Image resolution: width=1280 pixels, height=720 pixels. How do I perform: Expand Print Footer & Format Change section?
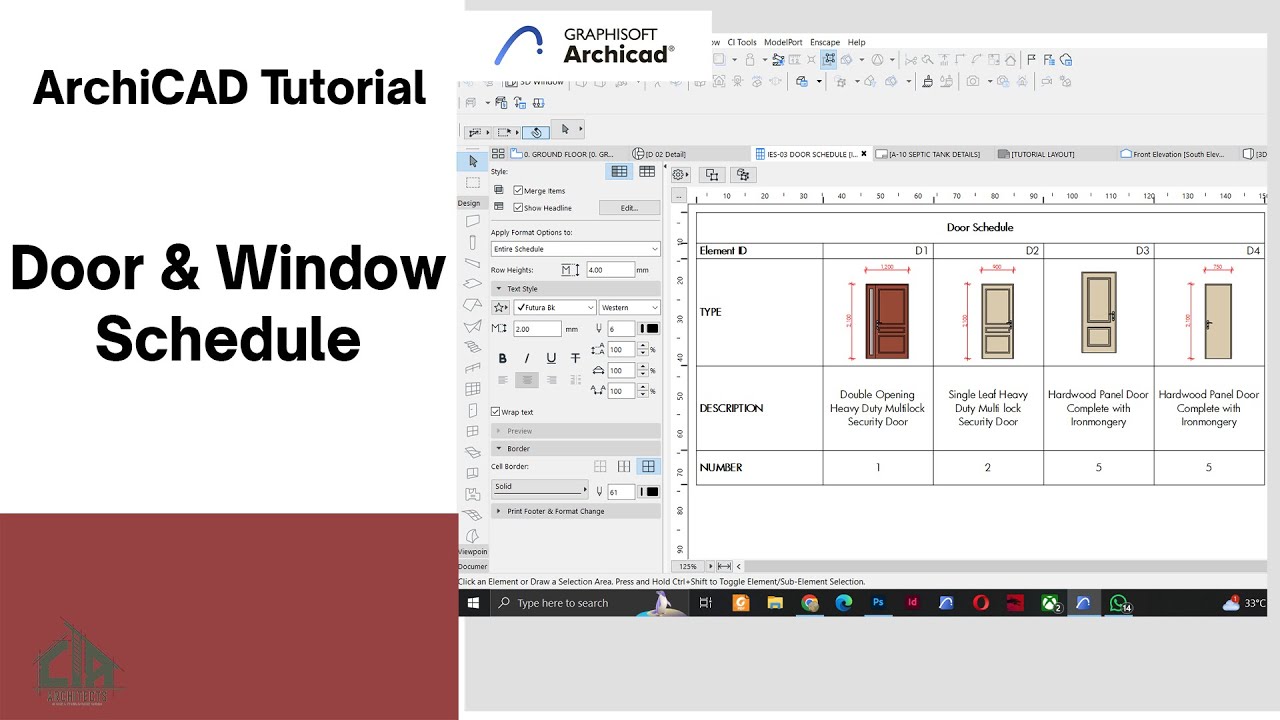(x=575, y=511)
